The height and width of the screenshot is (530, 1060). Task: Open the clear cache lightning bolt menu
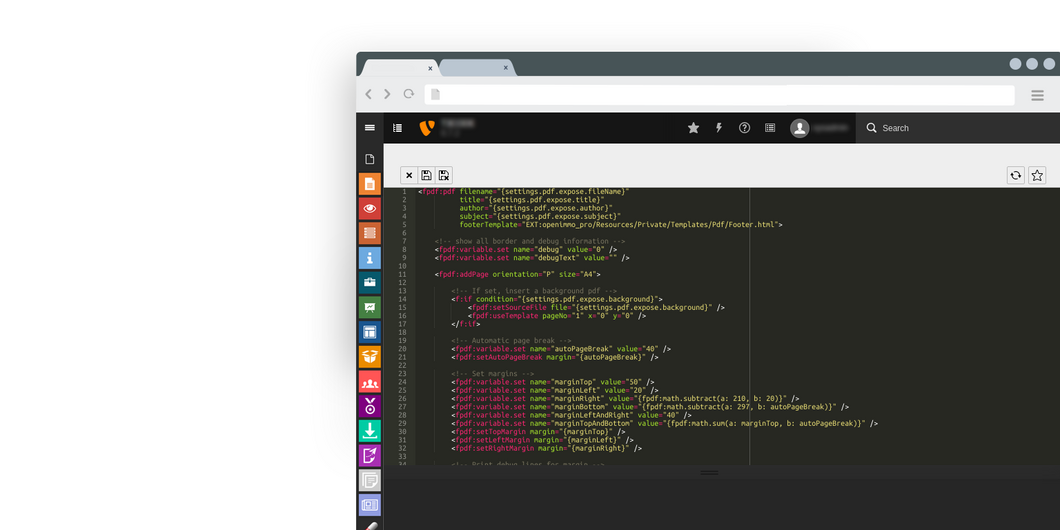click(x=719, y=128)
